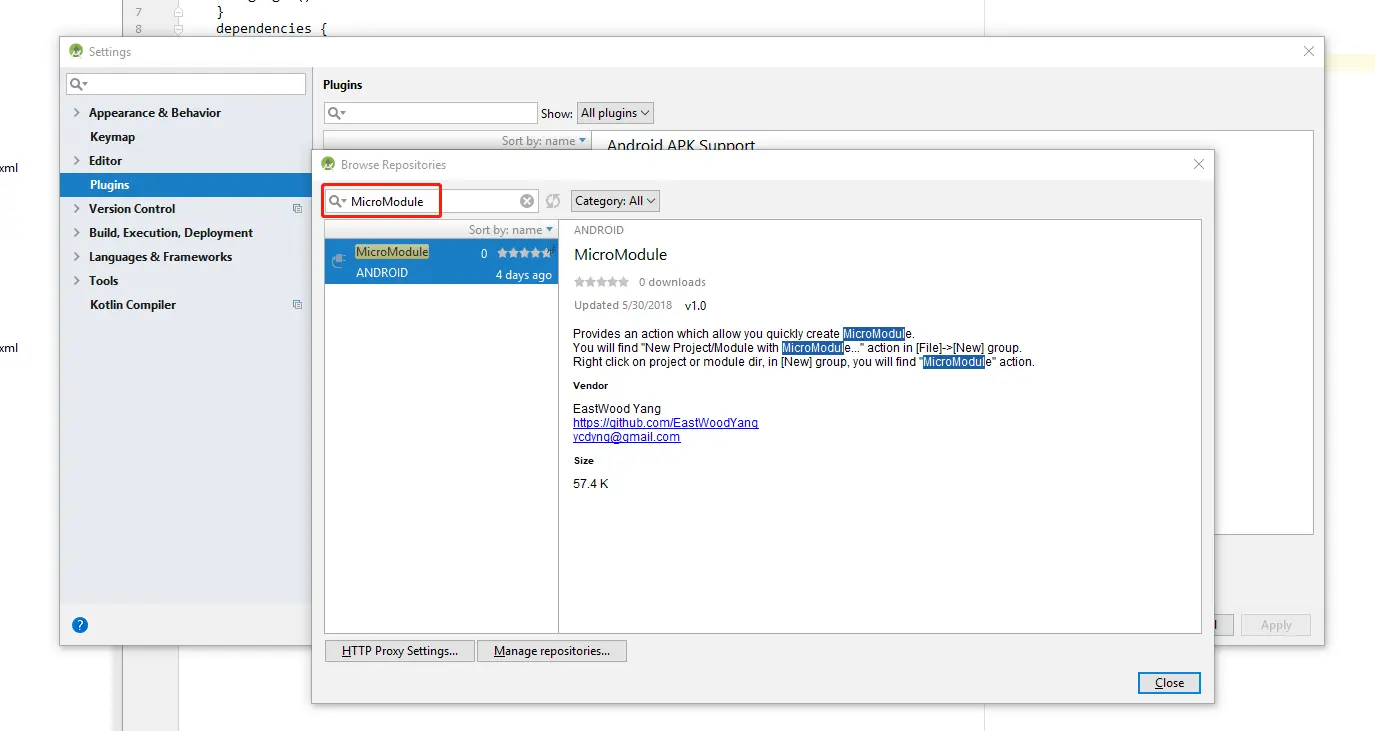Click the Android APK Support text in Settings
The height and width of the screenshot is (731, 1375).
click(x=681, y=145)
